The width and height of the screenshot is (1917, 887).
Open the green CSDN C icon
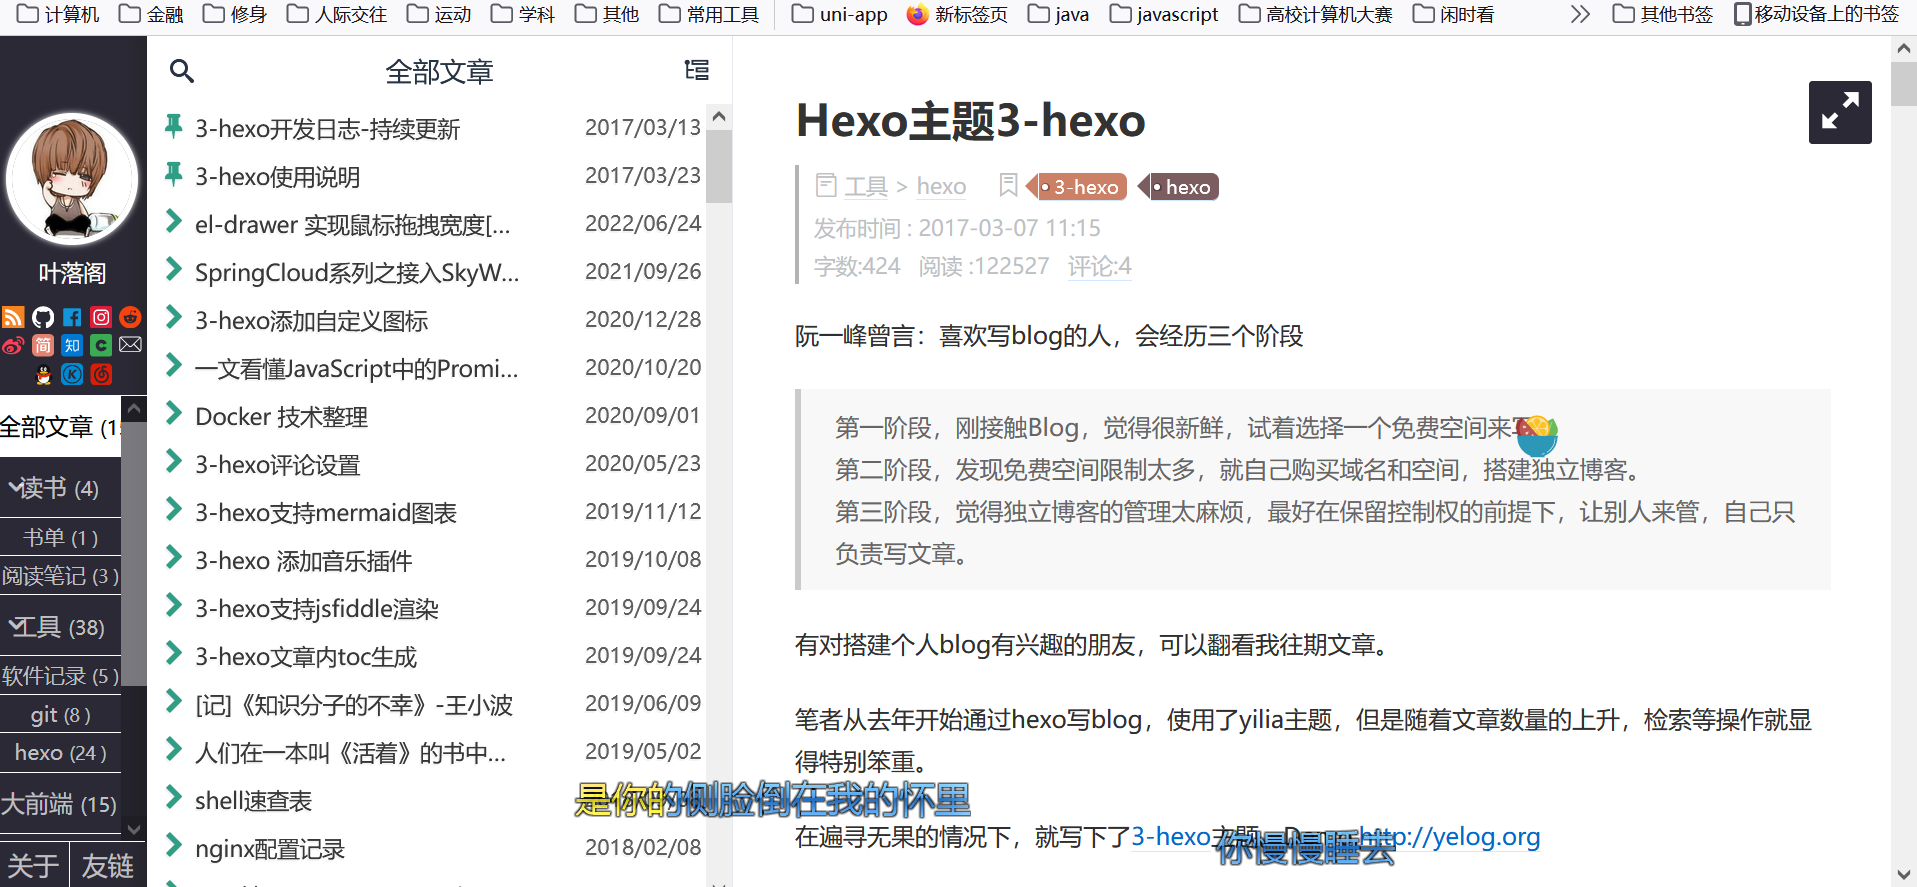point(101,346)
